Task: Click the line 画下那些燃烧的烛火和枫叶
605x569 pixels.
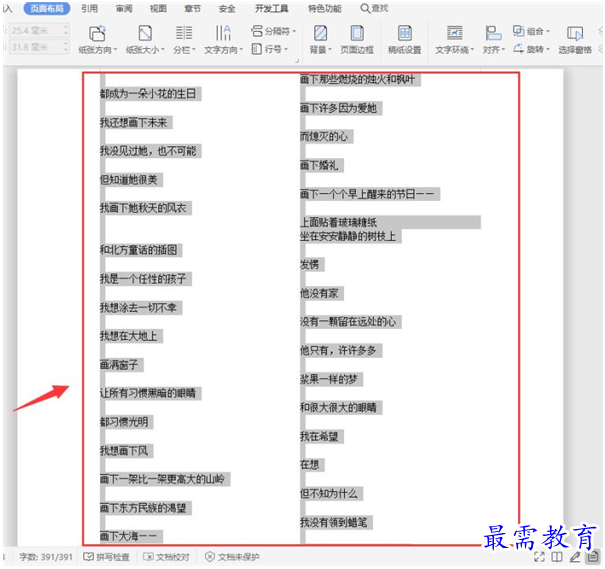Action: point(358,79)
